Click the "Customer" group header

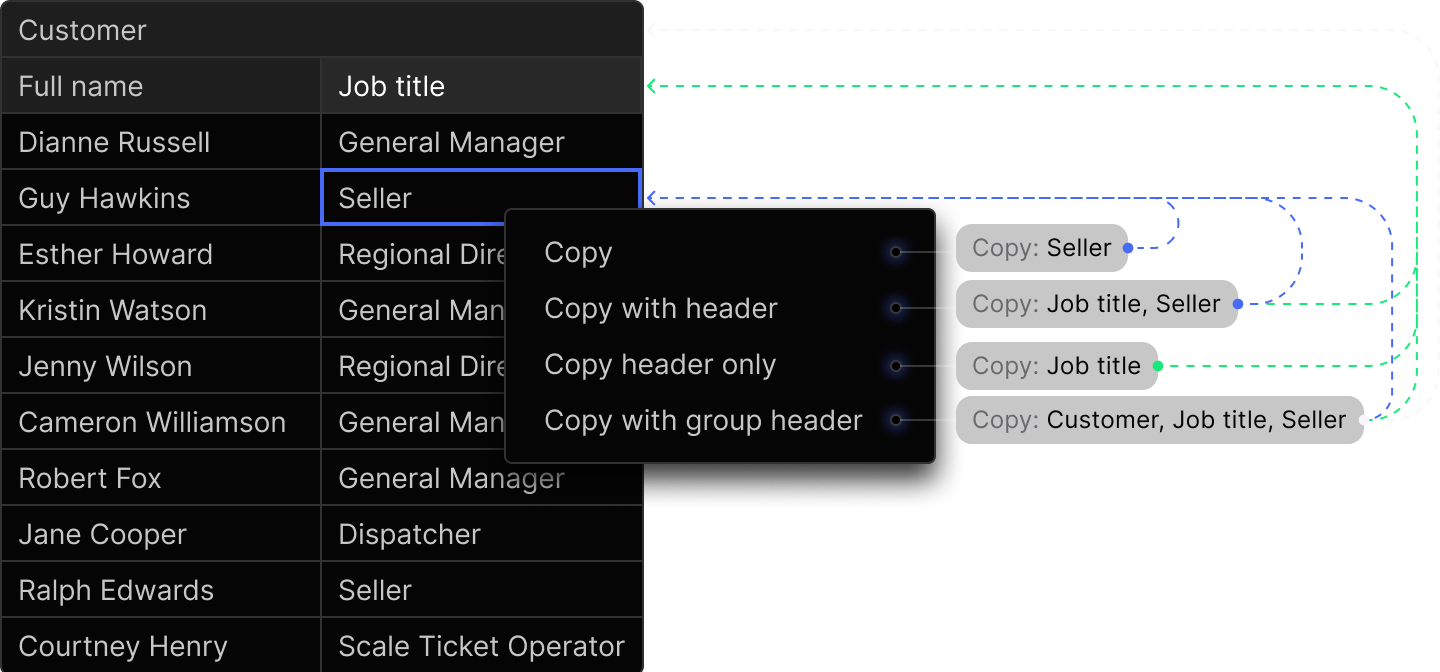tap(82, 30)
